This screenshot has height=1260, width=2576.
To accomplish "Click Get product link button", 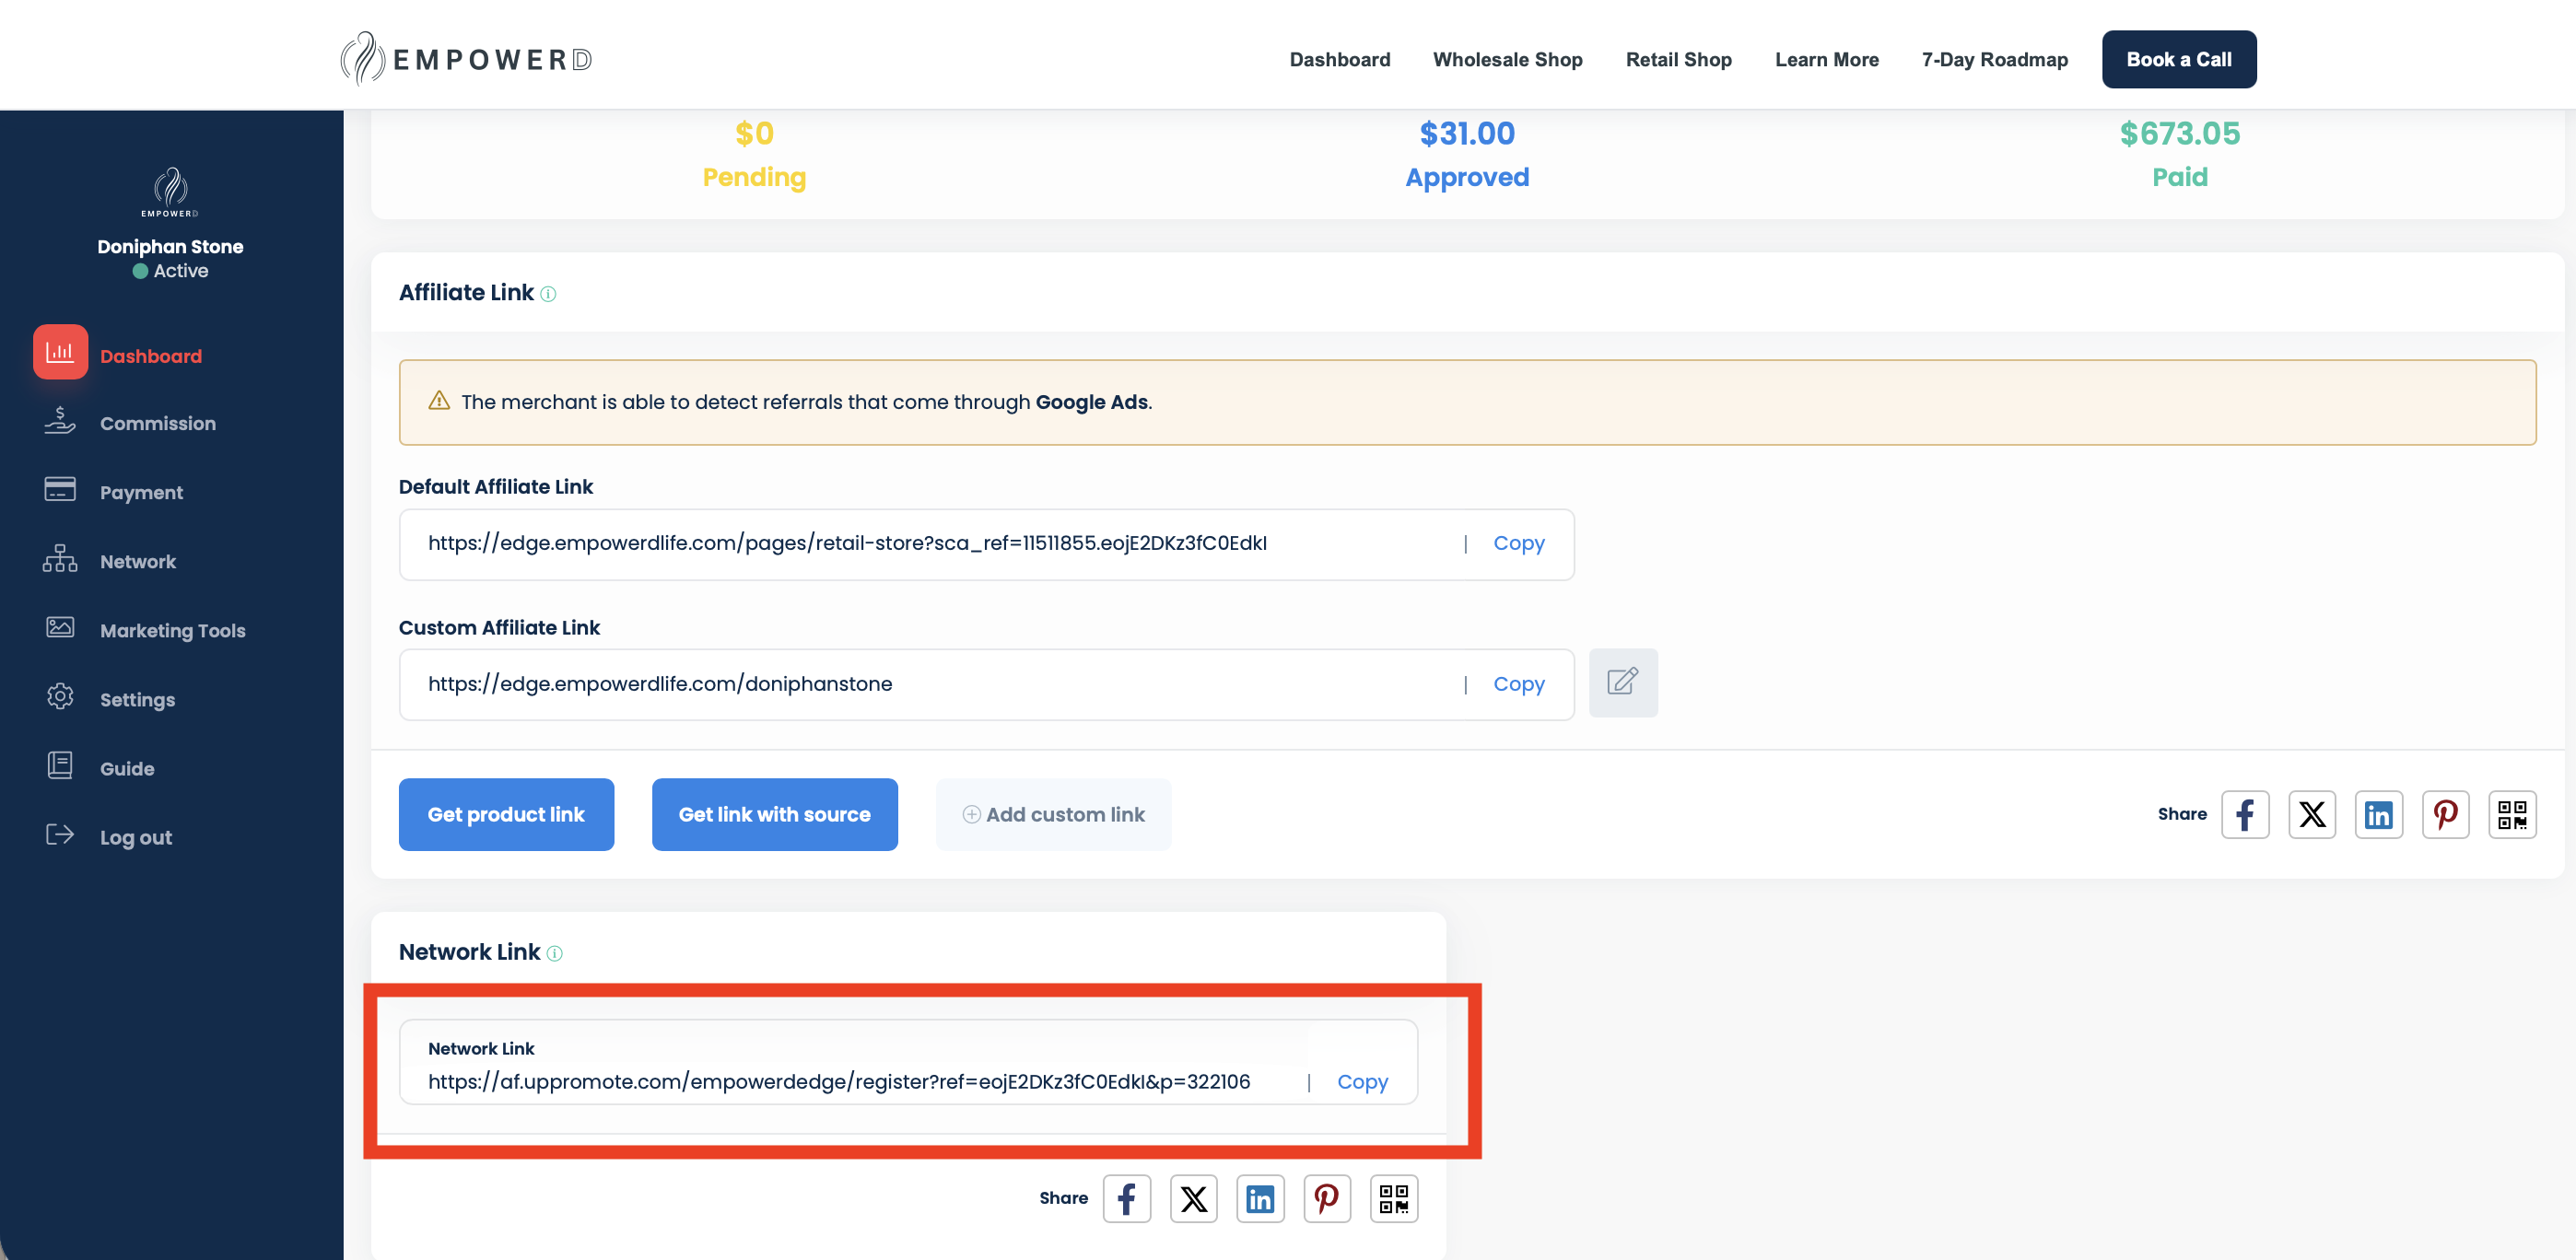I will coord(506,814).
